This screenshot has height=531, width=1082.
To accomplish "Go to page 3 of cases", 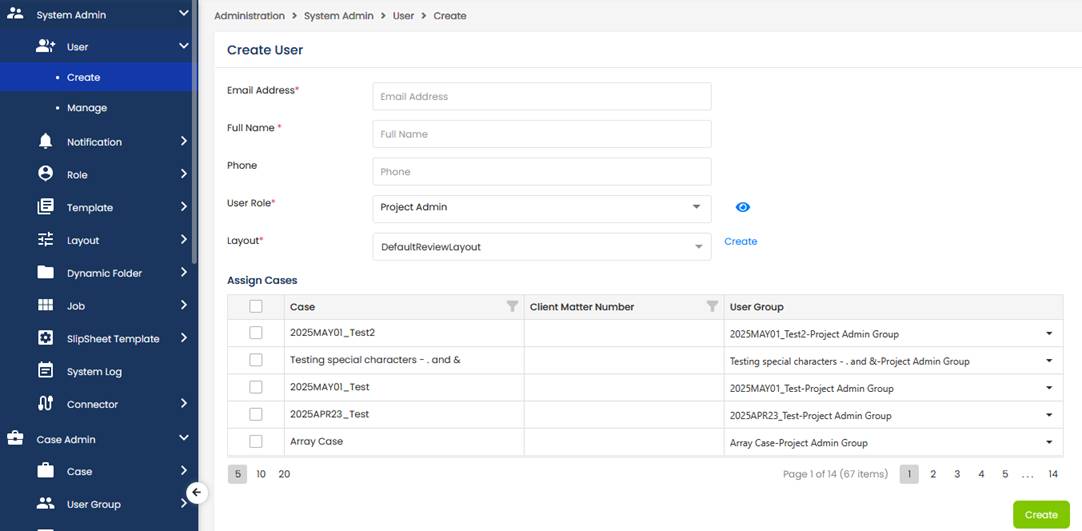I will point(957,474).
